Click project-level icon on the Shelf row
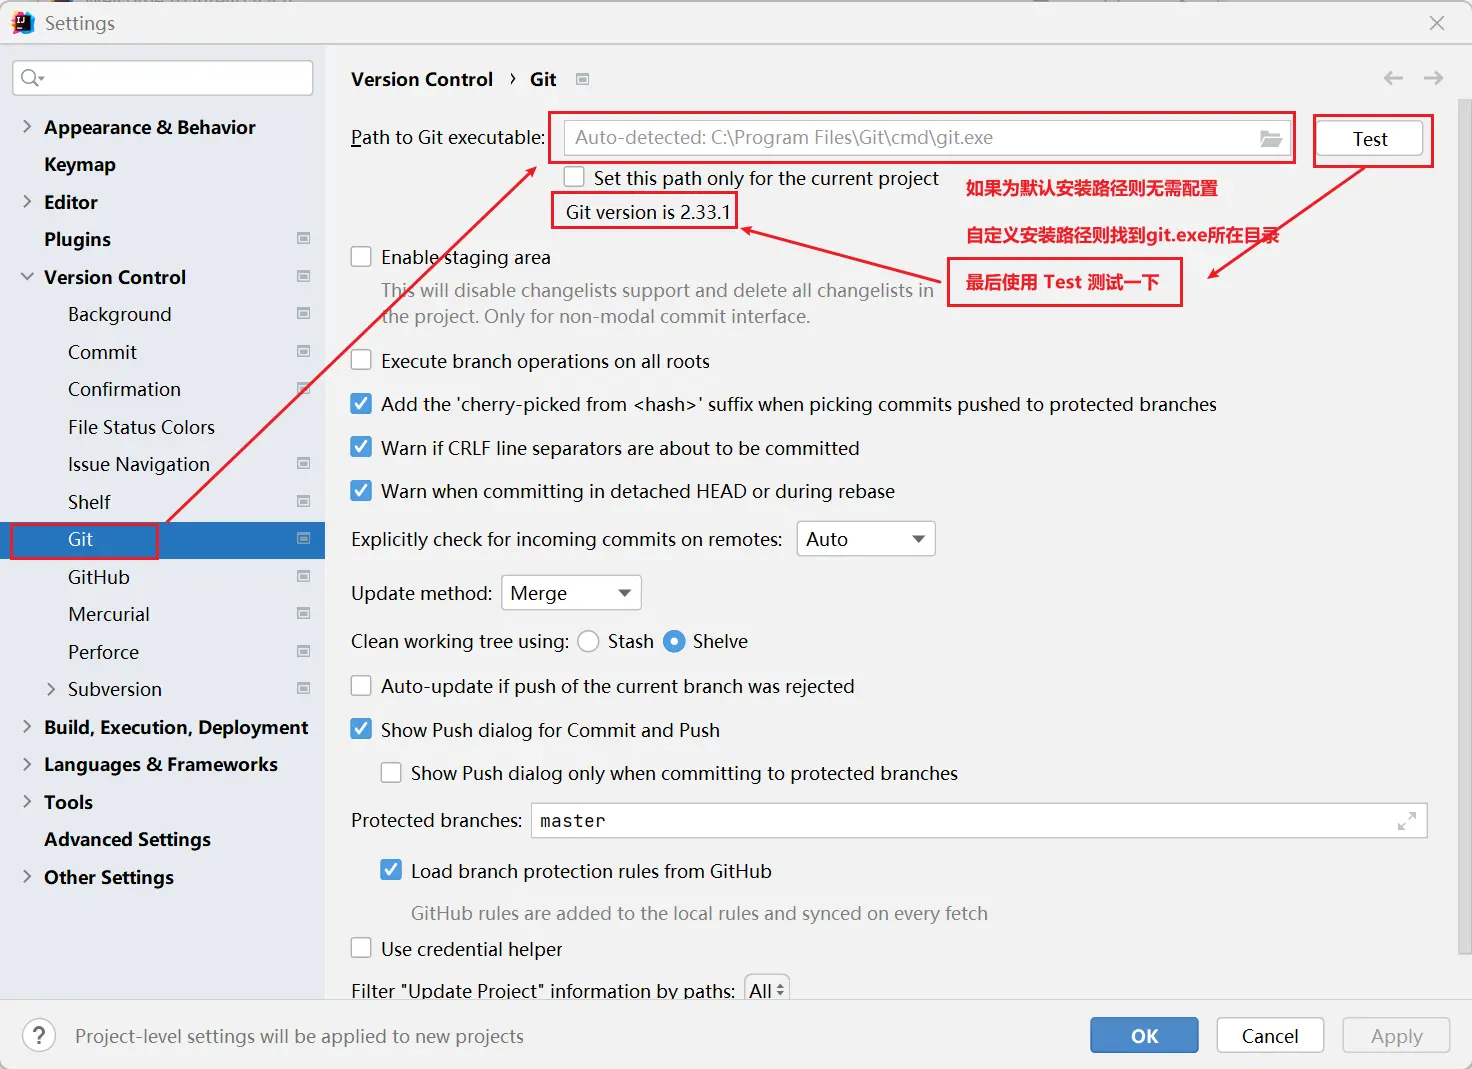This screenshot has height=1069, width=1472. point(304,501)
